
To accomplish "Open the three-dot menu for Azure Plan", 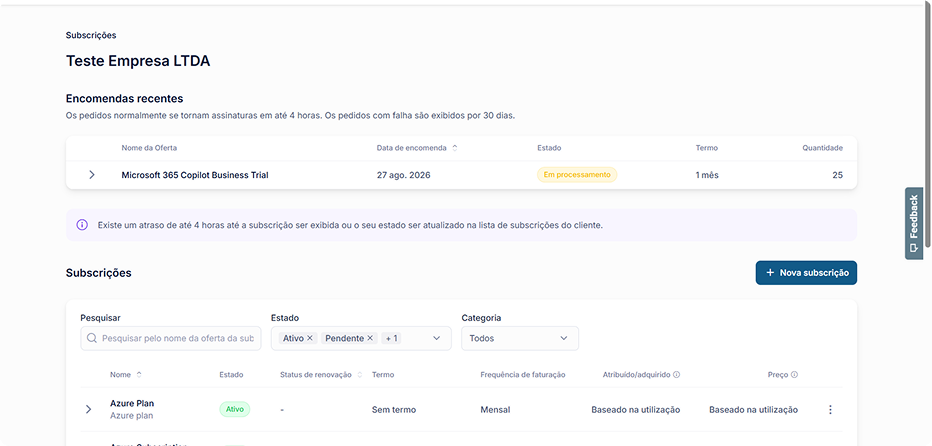I will click(x=830, y=410).
